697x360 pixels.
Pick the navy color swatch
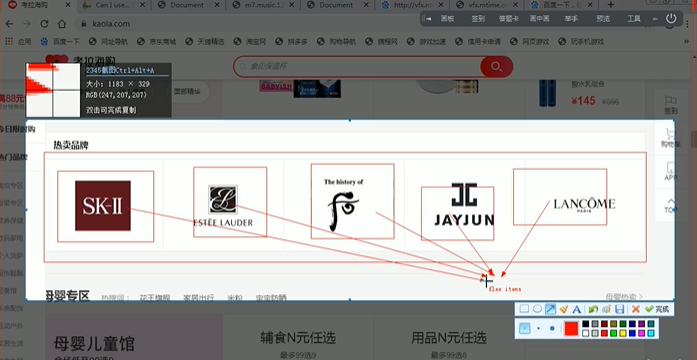tap(632, 324)
